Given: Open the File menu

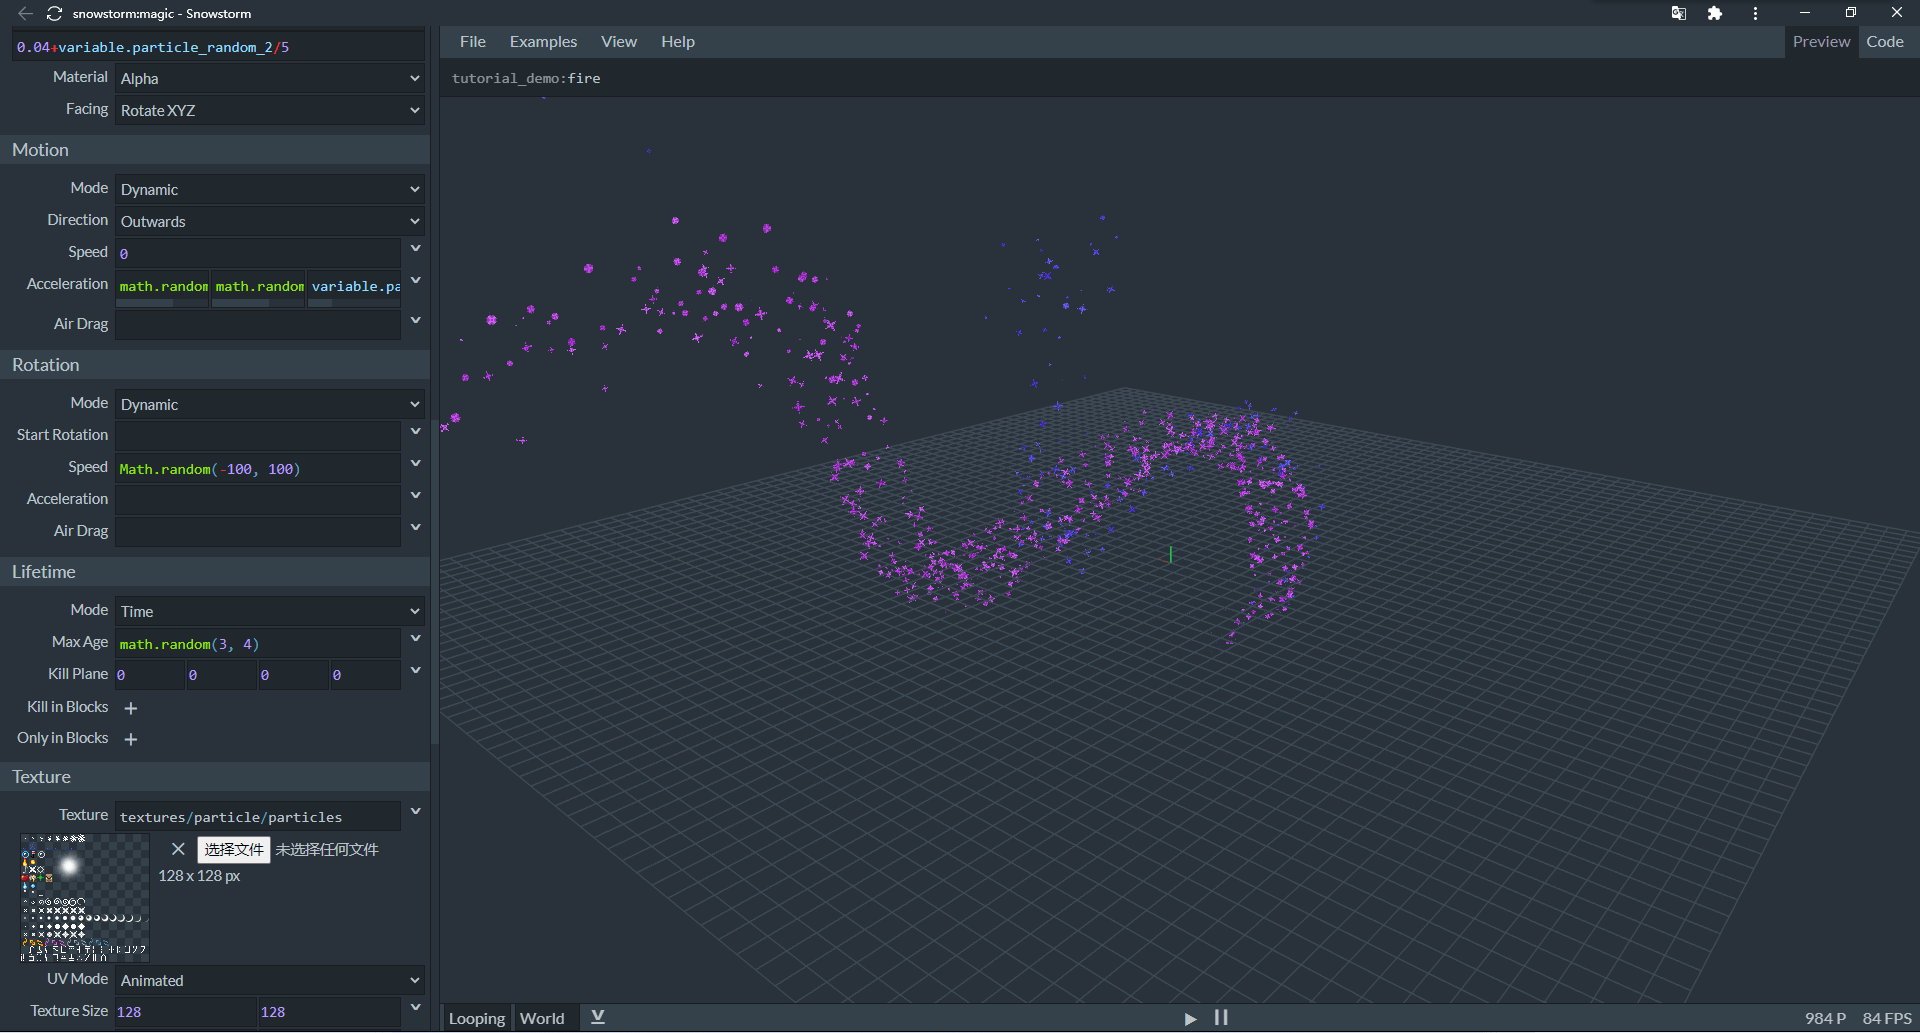Looking at the screenshot, I should pos(473,42).
